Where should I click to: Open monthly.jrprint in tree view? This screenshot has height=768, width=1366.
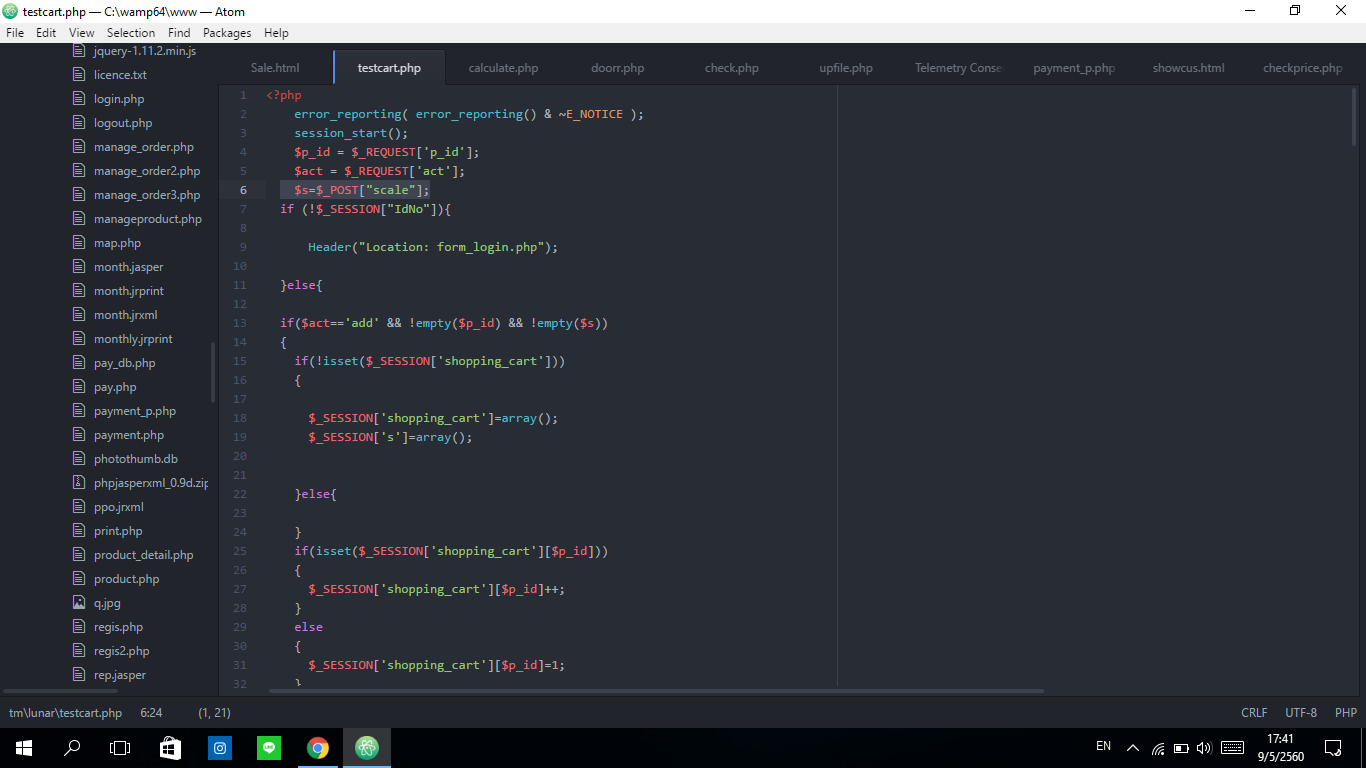[133, 339]
